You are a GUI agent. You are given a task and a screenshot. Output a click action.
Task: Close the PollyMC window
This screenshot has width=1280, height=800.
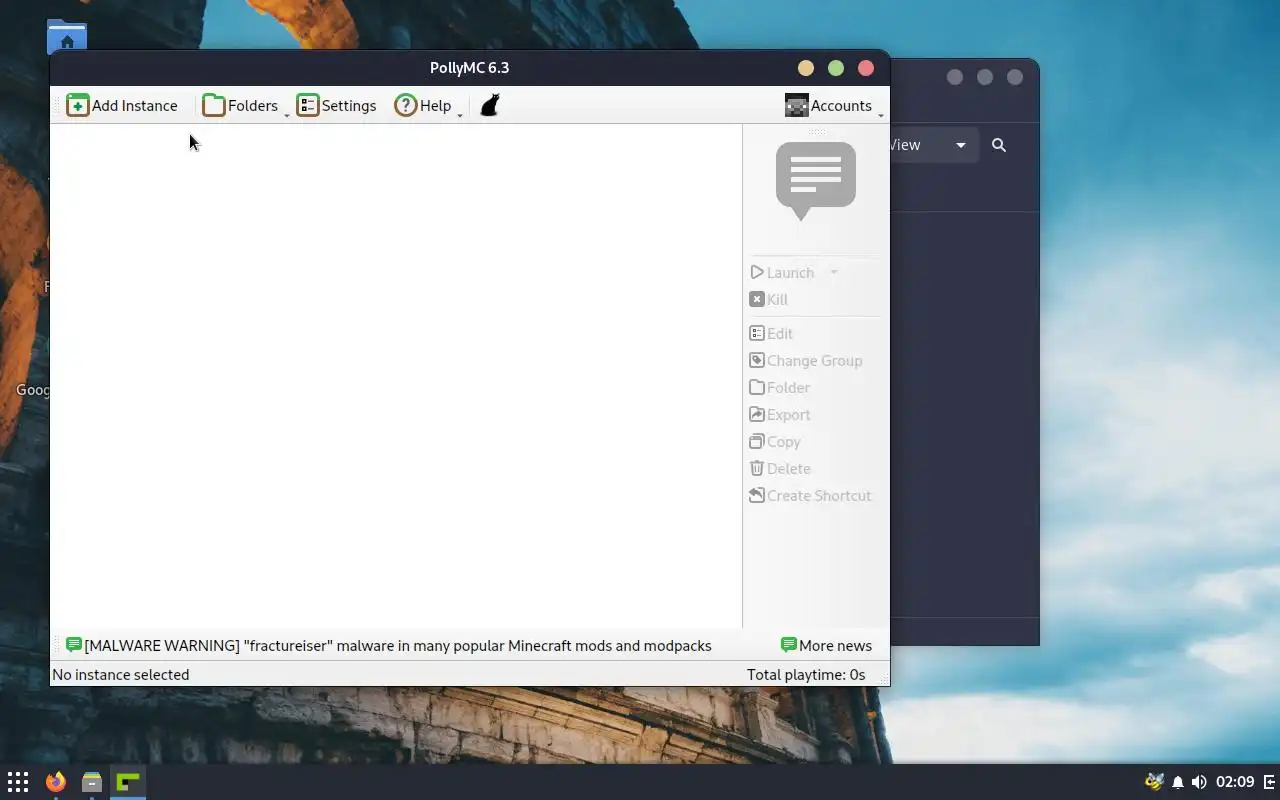pos(866,68)
